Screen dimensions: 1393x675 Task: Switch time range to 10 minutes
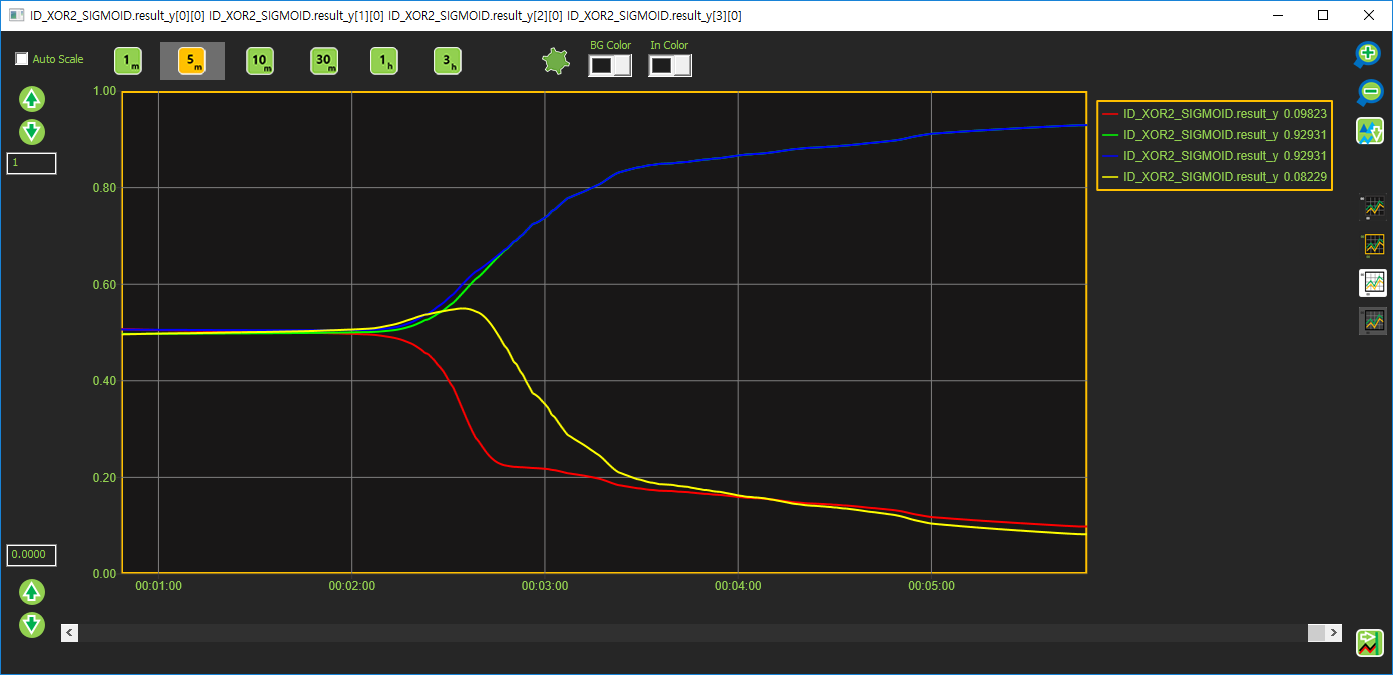tap(260, 62)
